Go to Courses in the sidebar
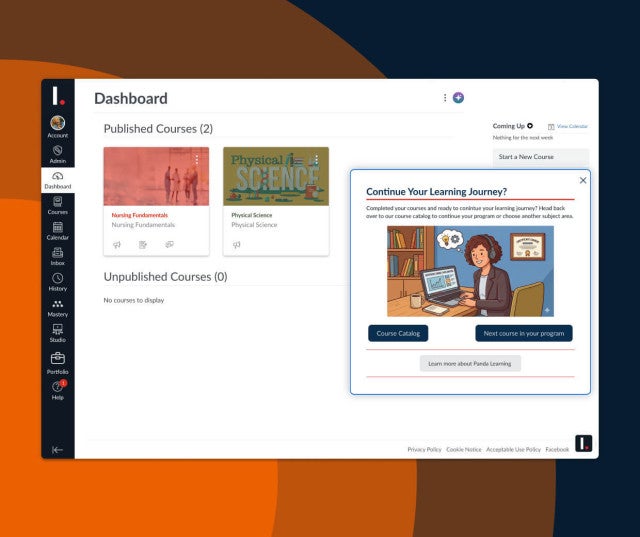 tap(58, 205)
